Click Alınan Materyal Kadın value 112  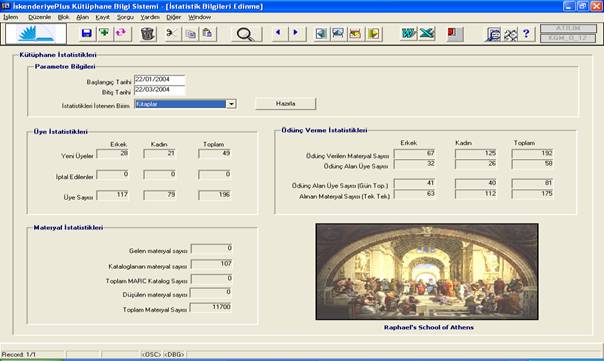click(476, 194)
